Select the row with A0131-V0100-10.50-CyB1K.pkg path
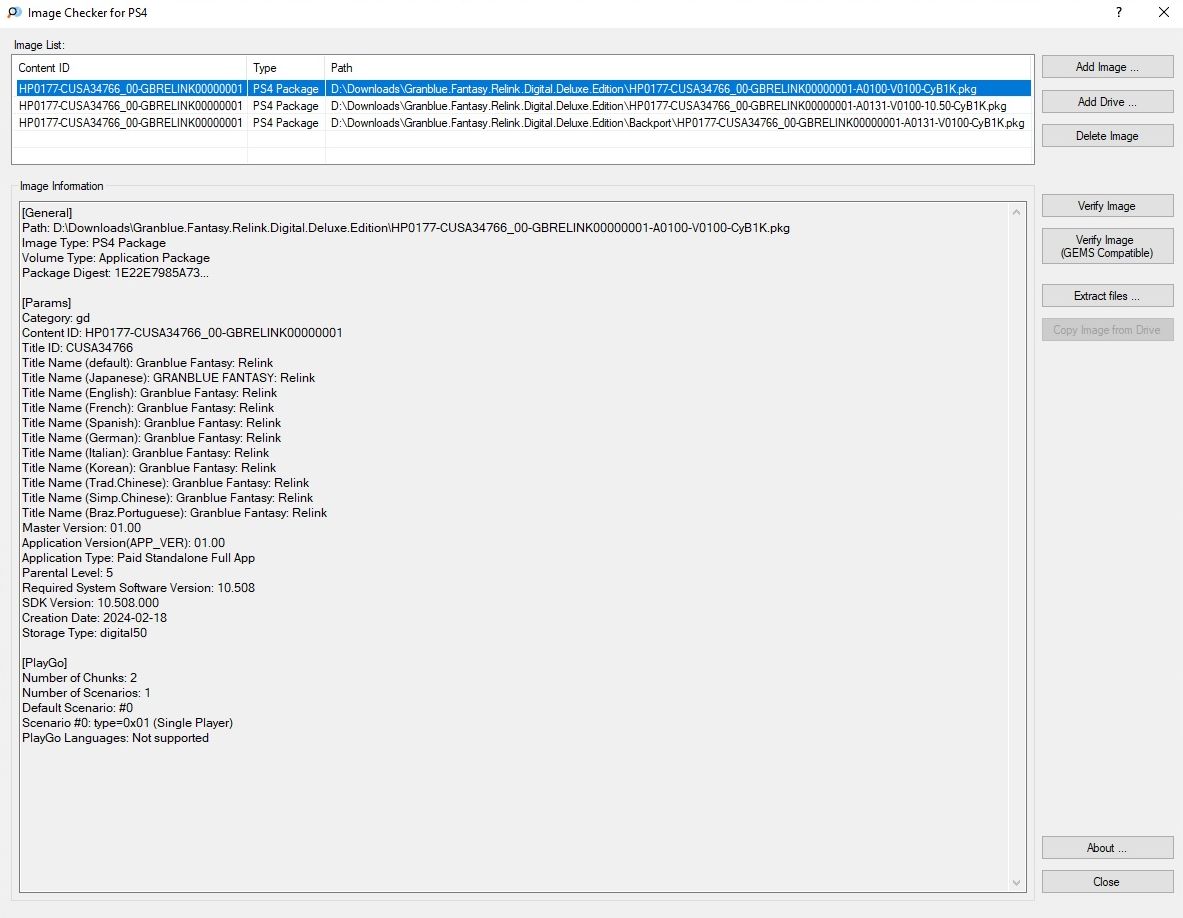Screen dimensions: 1183x918 [x=524, y=106]
